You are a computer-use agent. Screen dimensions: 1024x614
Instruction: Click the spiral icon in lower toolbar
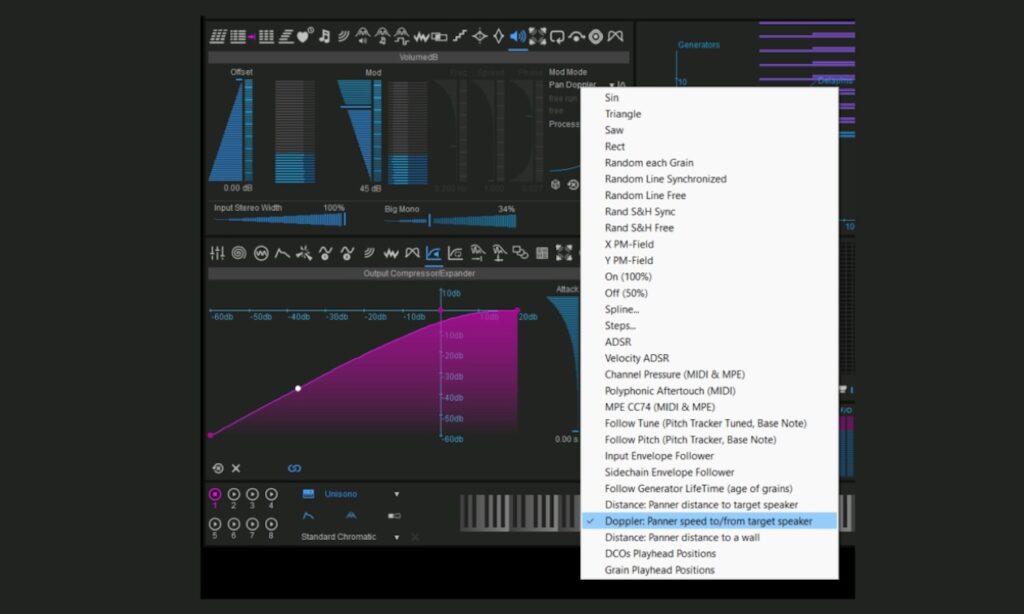click(x=238, y=253)
